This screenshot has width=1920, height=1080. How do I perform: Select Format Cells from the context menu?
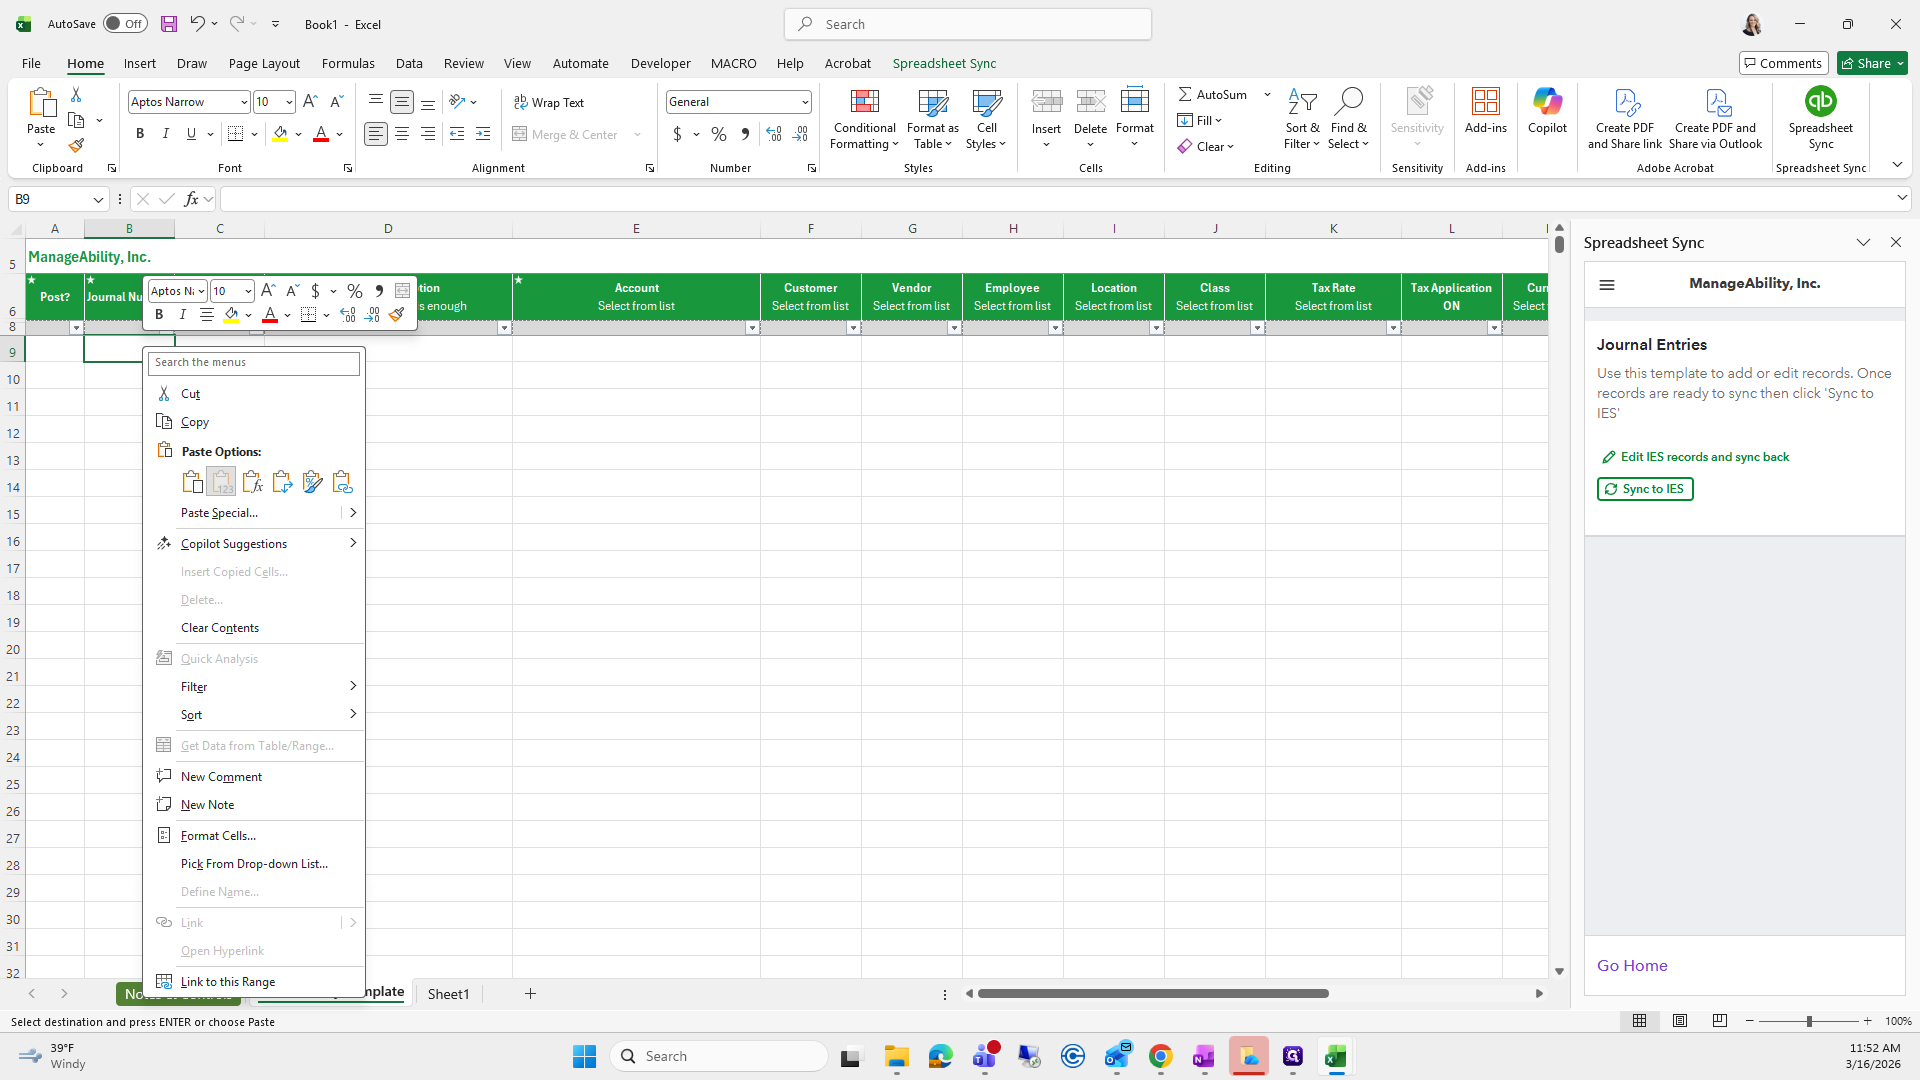(218, 835)
